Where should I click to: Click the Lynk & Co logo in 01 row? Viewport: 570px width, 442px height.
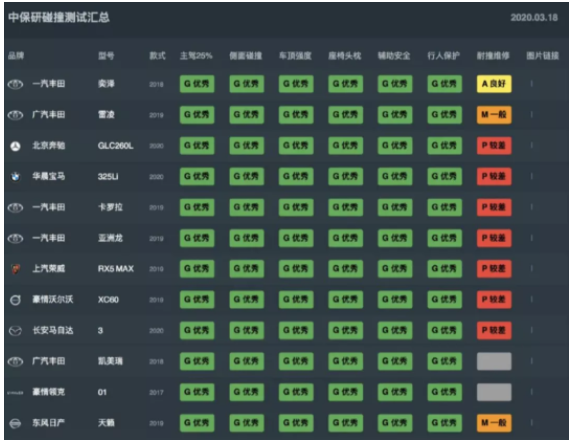tap(15, 393)
